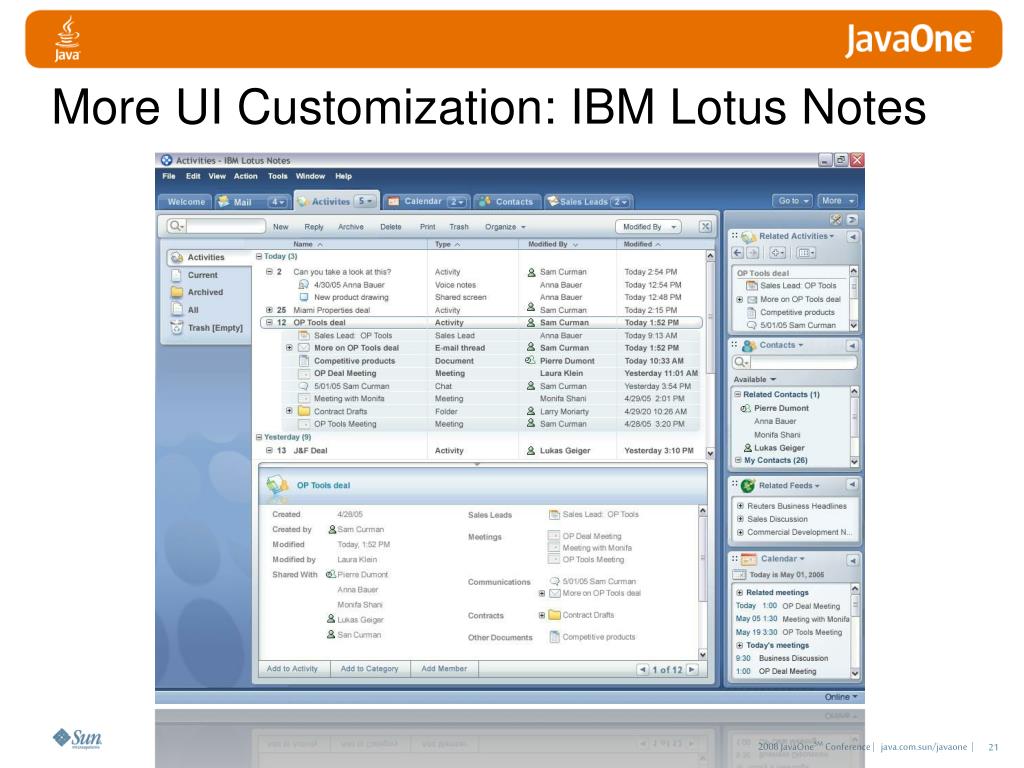1024x768 pixels.
Task: Open the File menu
Action: [x=168, y=176]
